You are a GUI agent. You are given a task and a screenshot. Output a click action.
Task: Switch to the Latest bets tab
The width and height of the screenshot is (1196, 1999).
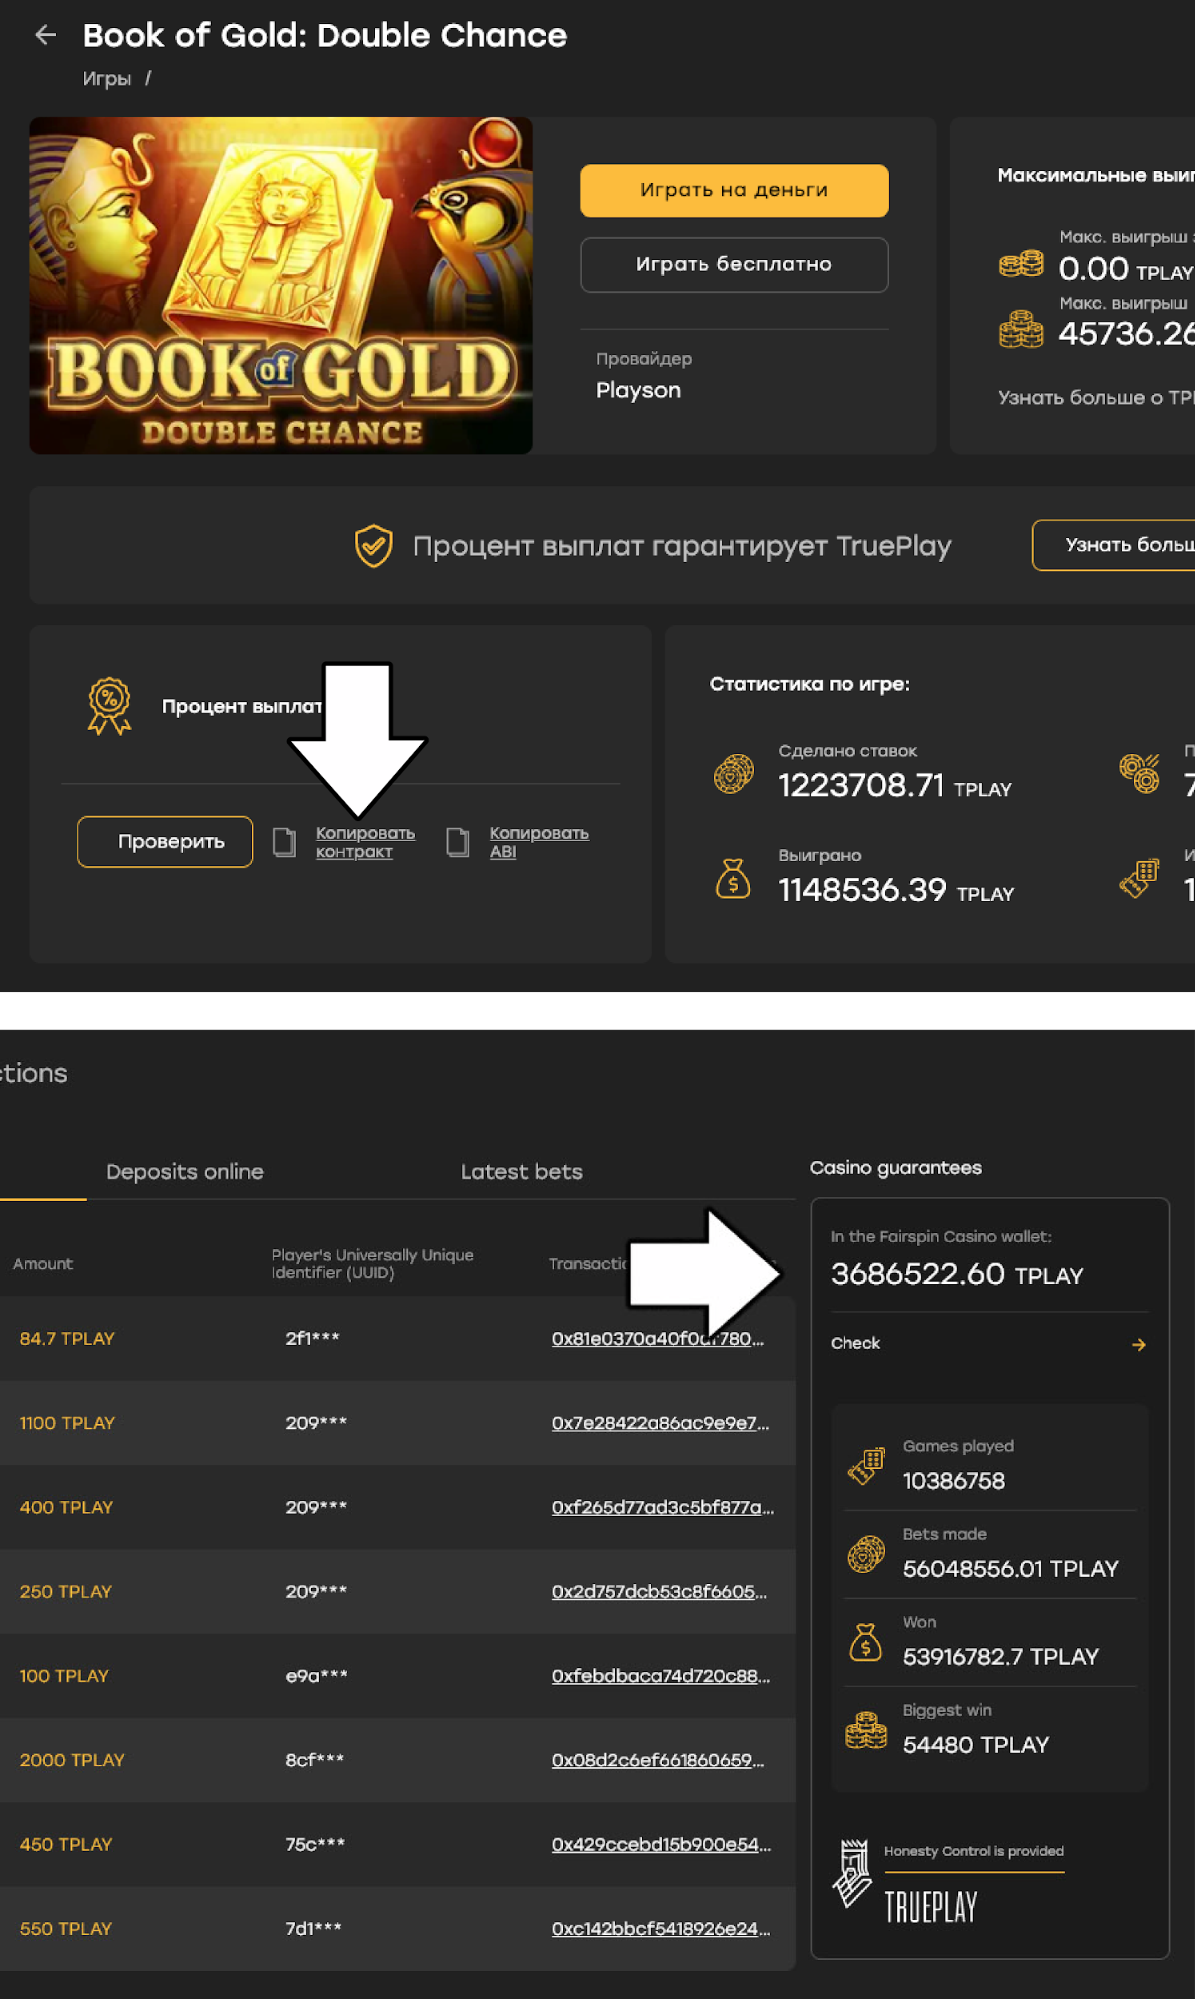pyautogui.click(x=521, y=1172)
